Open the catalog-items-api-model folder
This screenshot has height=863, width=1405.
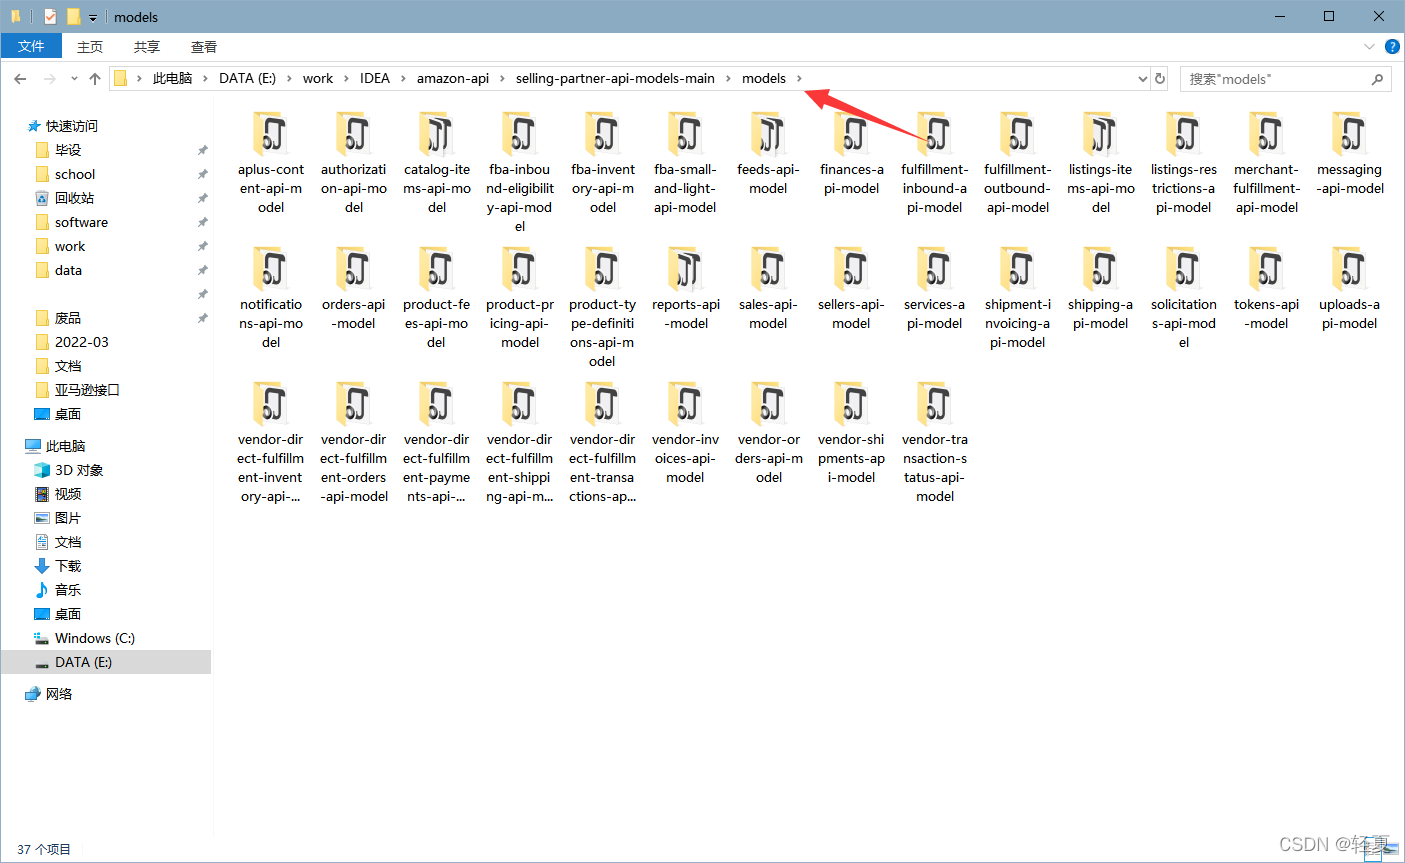[437, 162]
